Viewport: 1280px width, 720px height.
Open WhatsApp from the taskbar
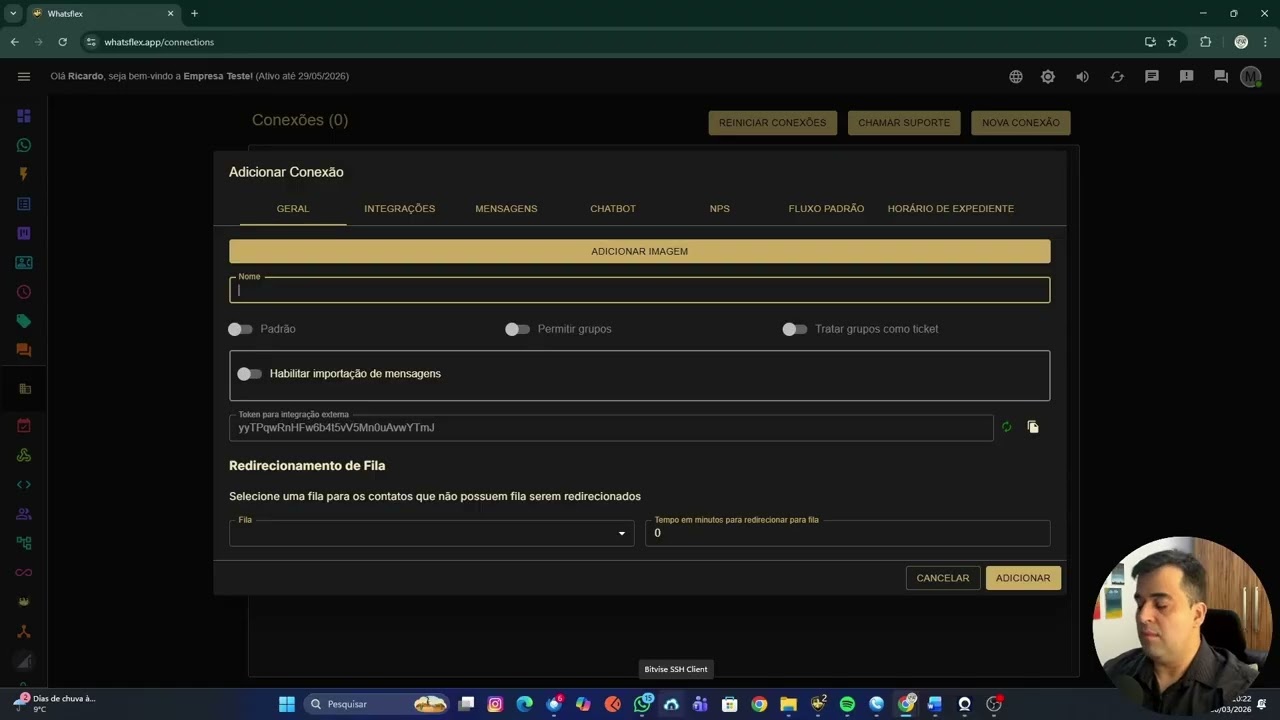point(643,704)
